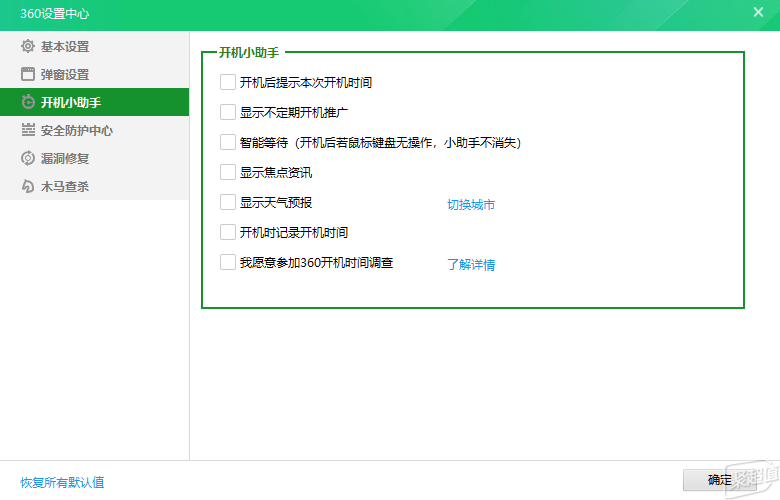The height and width of the screenshot is (500, 780).
Task: Open the 了解详情 link
Action: click(x=471, y=264)
